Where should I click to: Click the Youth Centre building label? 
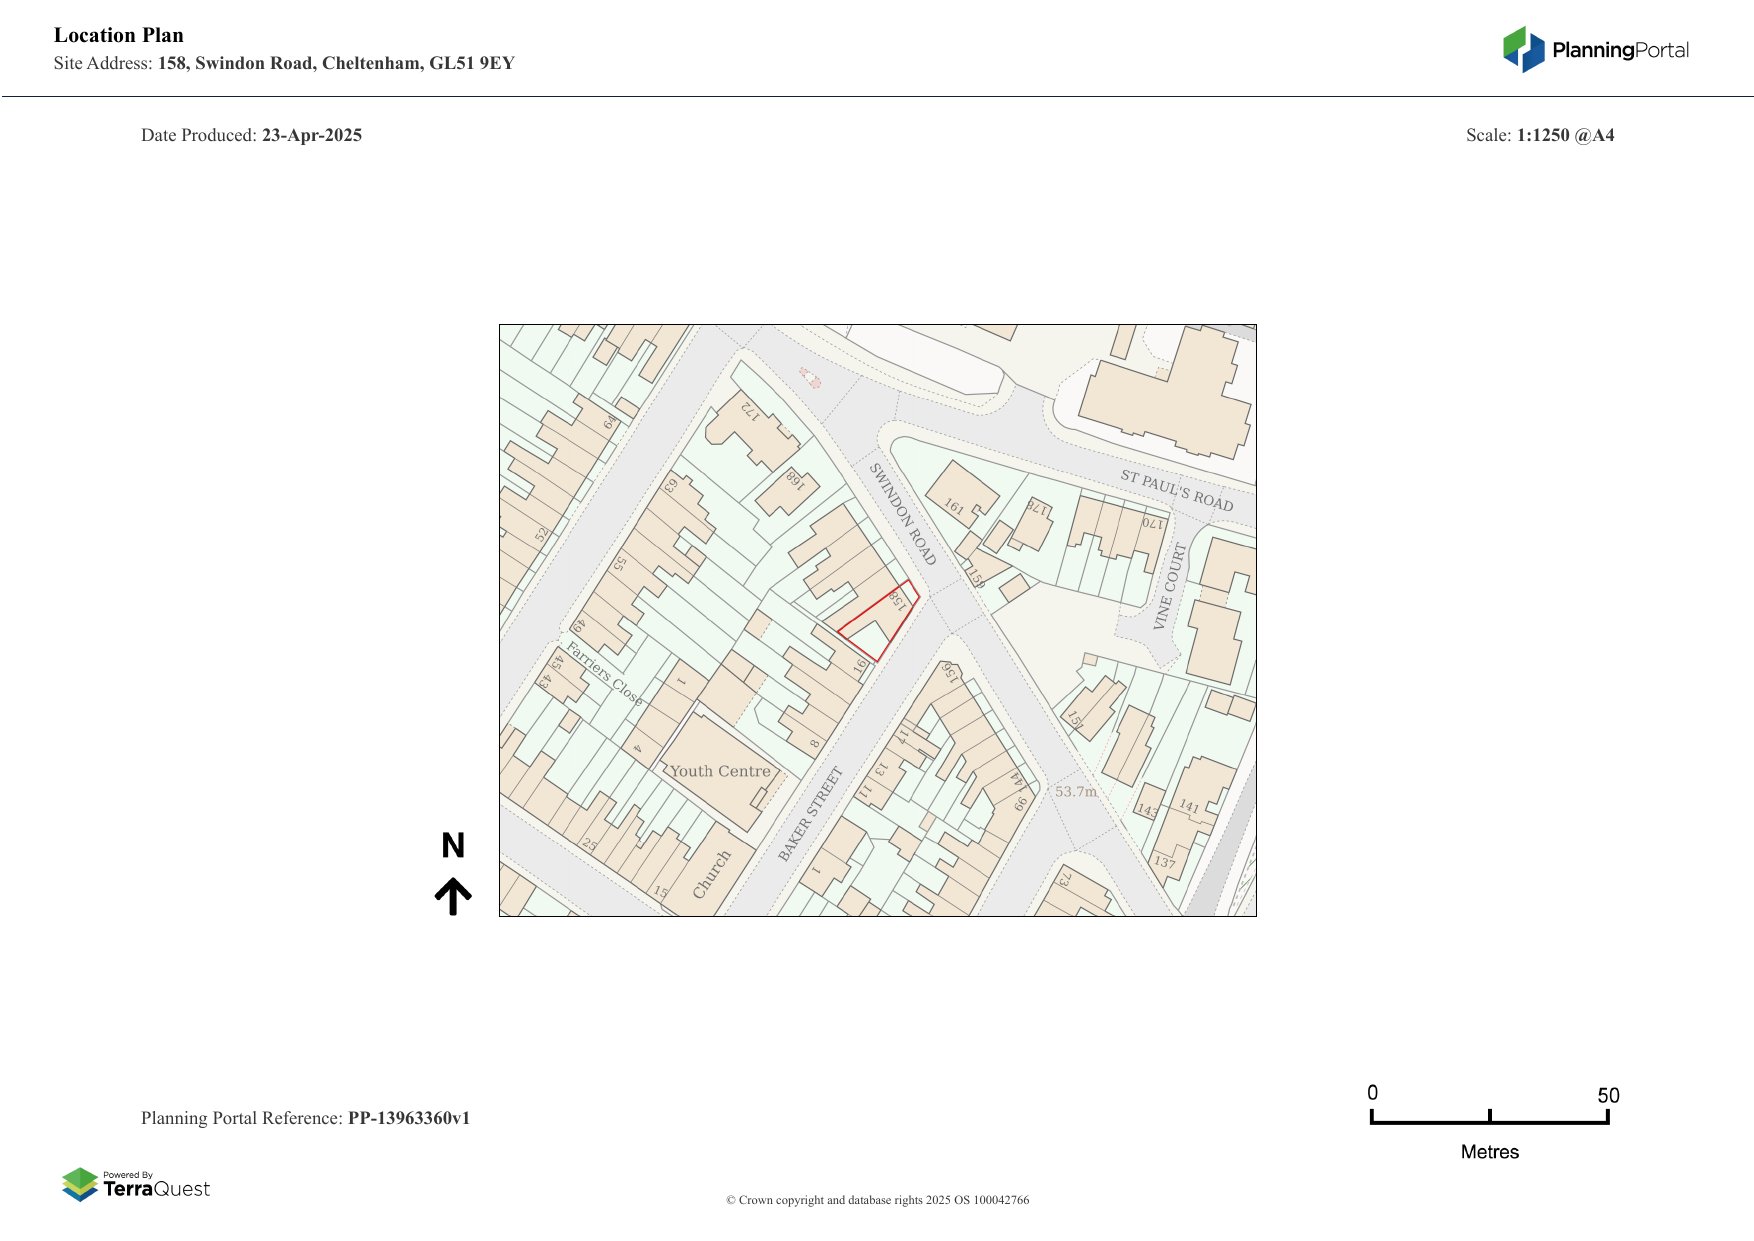tap(720, 771)
